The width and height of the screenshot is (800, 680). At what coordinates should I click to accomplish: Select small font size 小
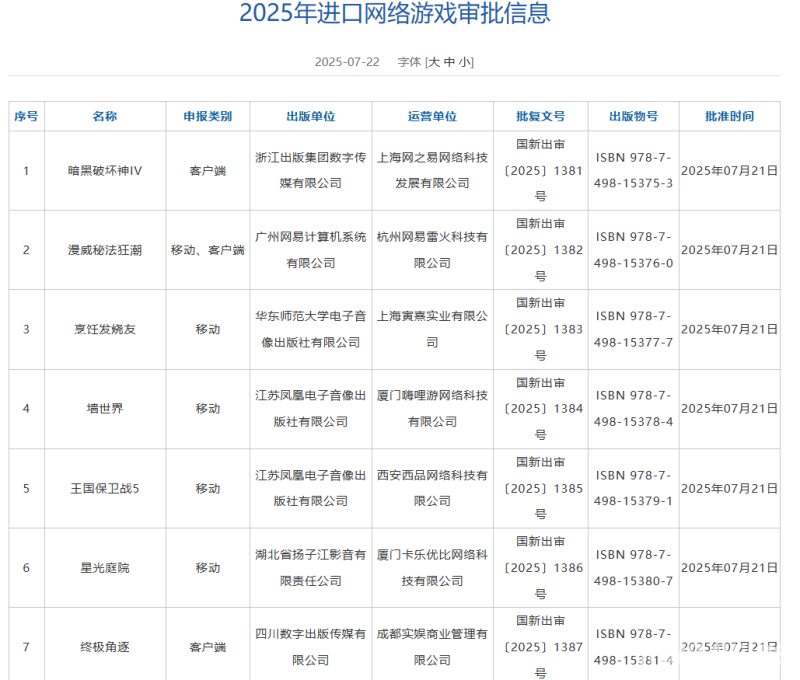pyautogui.click(x=464, y=62)
